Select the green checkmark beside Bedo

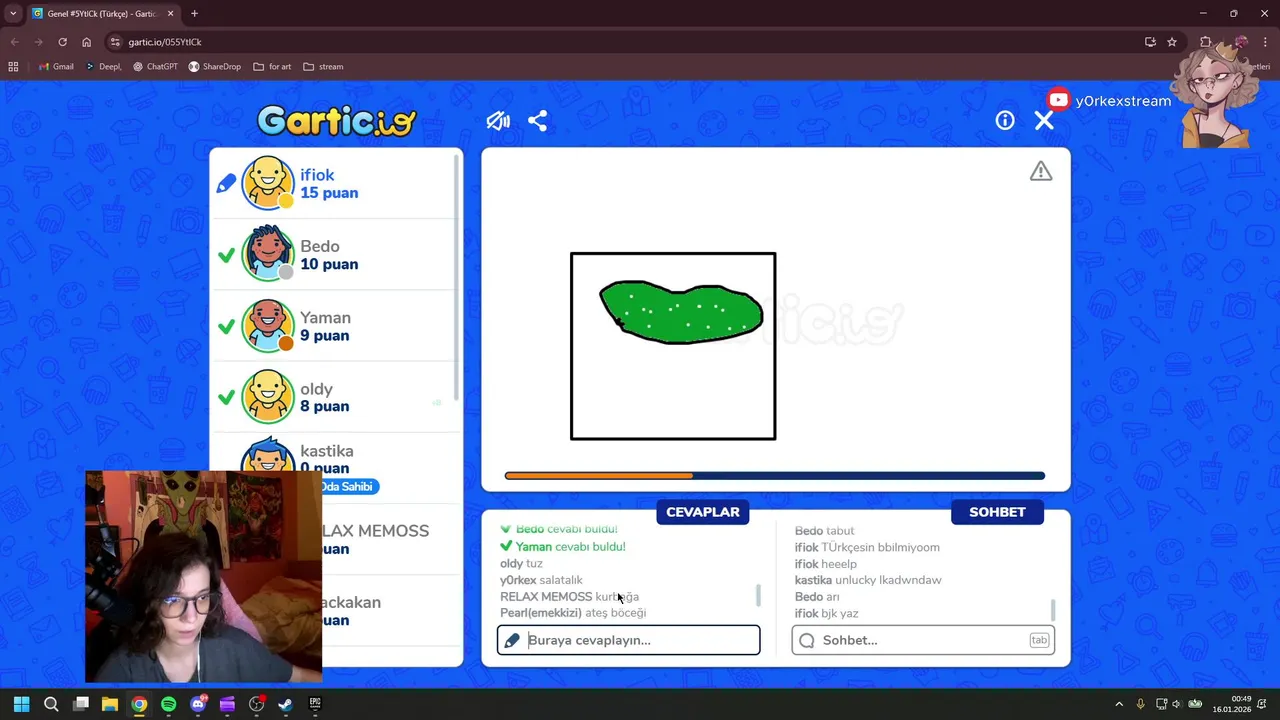pos(226,255)
